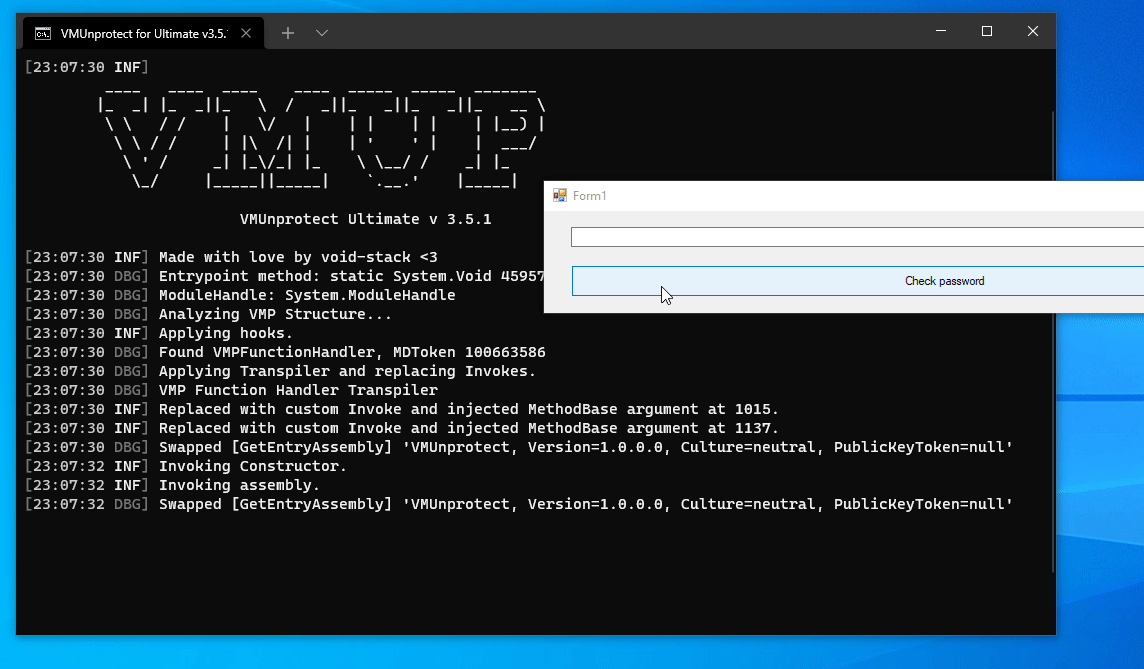Click the 'VMUnprotect Ultimate v 3.5.1' heading text
The image size is (1144, 669).
(366, 219)
